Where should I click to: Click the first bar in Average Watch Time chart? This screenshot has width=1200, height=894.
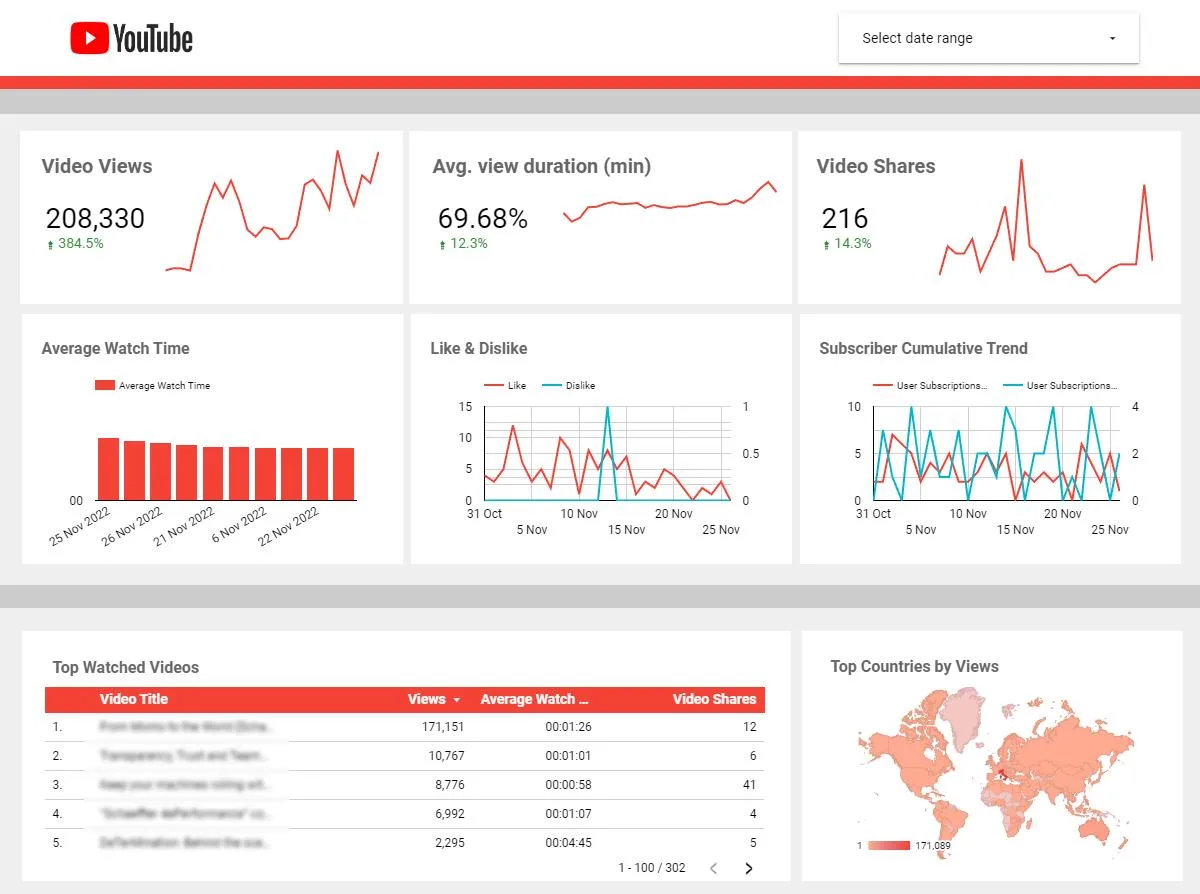click(x=108, y=468)
